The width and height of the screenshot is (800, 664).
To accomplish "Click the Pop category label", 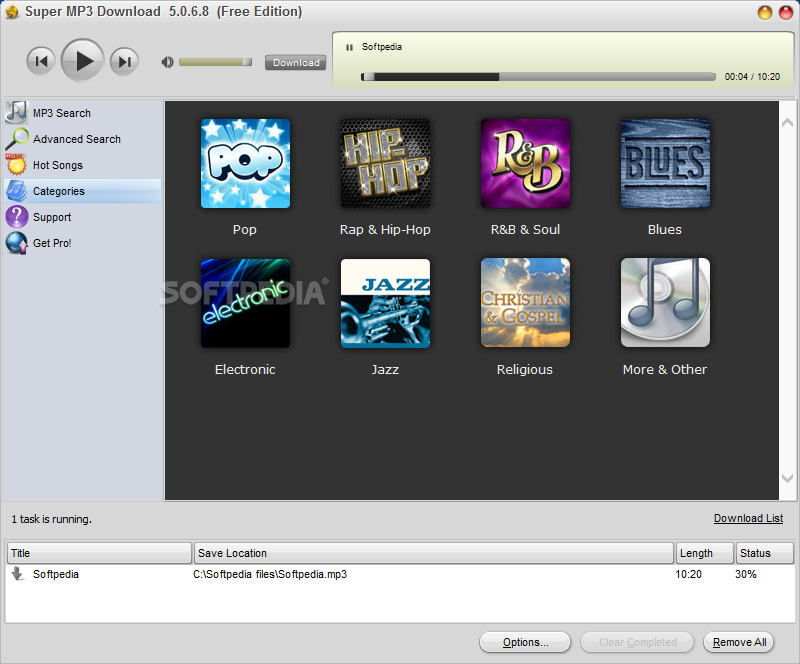I will (x=244, y=230).
